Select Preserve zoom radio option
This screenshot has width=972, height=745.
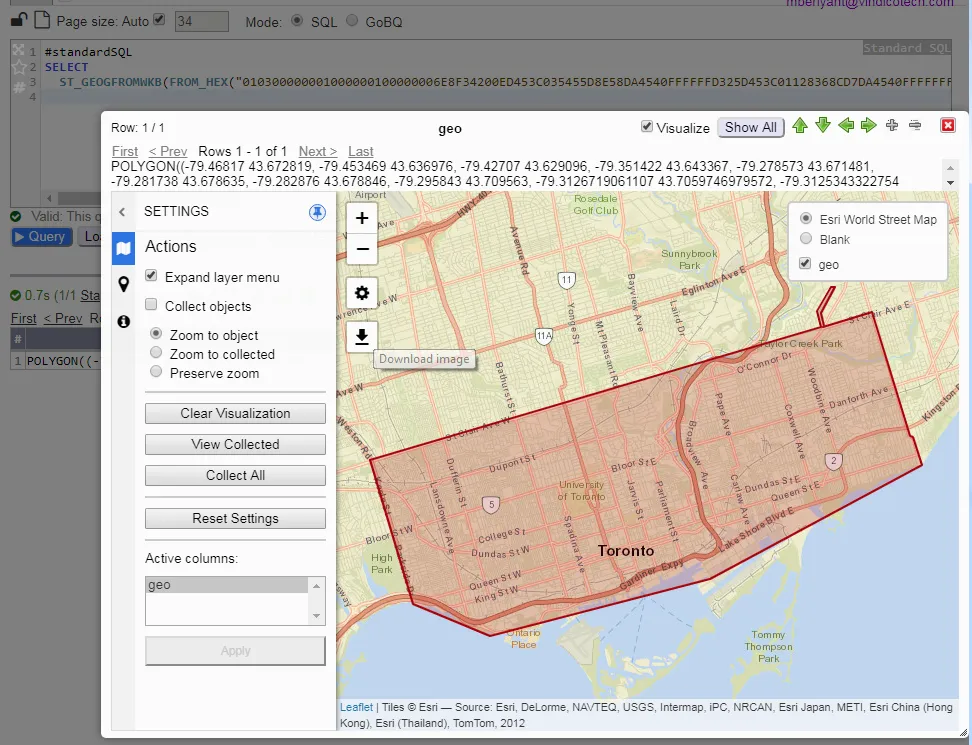pos(156,373)
